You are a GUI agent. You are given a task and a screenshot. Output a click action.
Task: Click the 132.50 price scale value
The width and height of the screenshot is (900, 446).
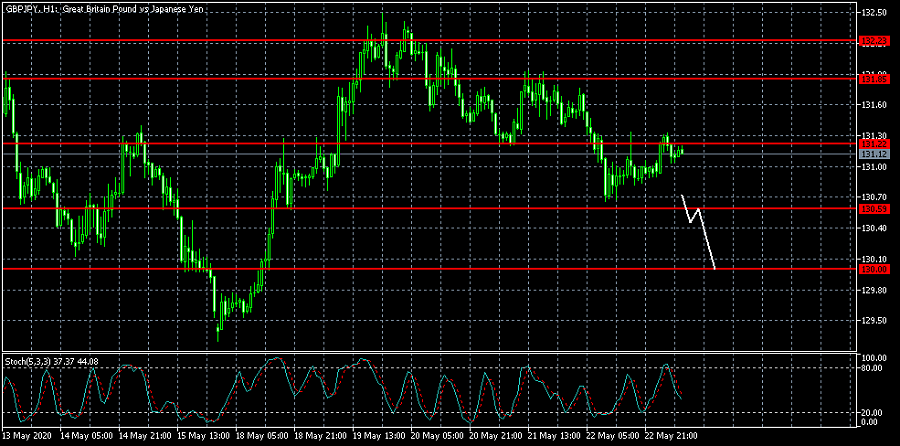pyautogui.click(x=874, y=13)
